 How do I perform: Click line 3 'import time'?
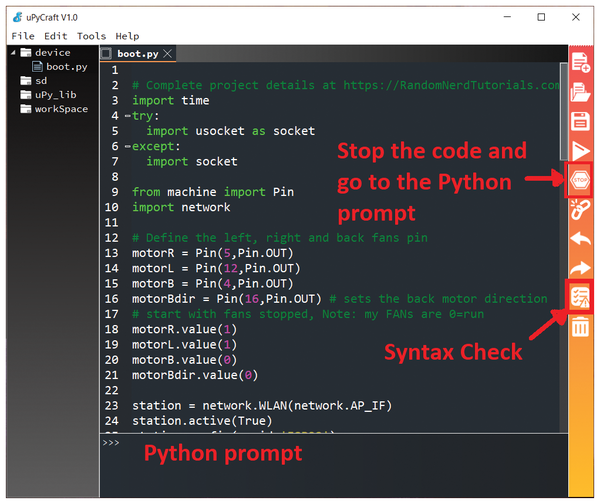coord(171,100)
